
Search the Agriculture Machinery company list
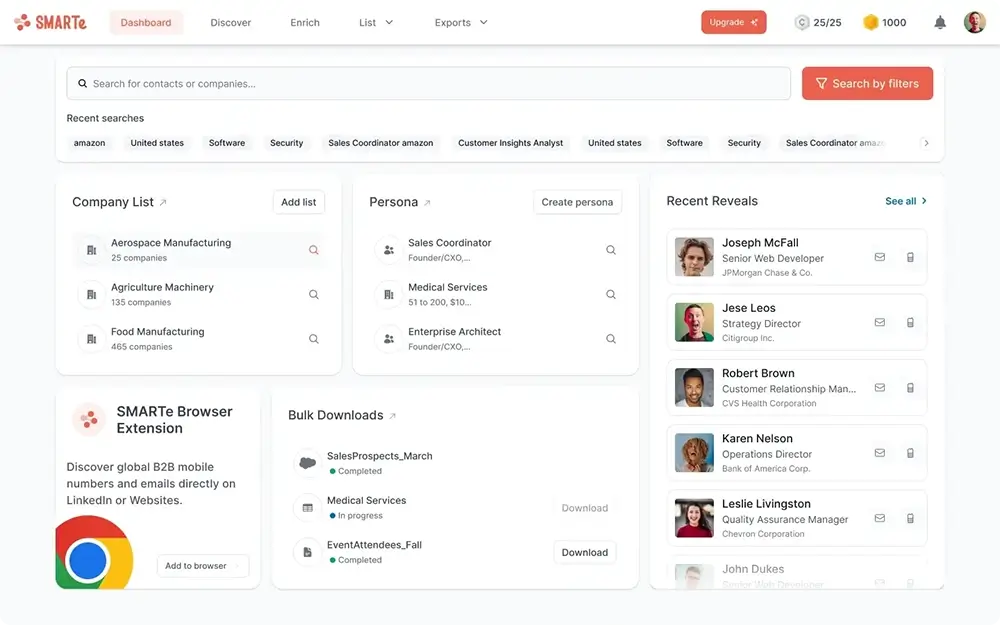[x=313, y=295]
